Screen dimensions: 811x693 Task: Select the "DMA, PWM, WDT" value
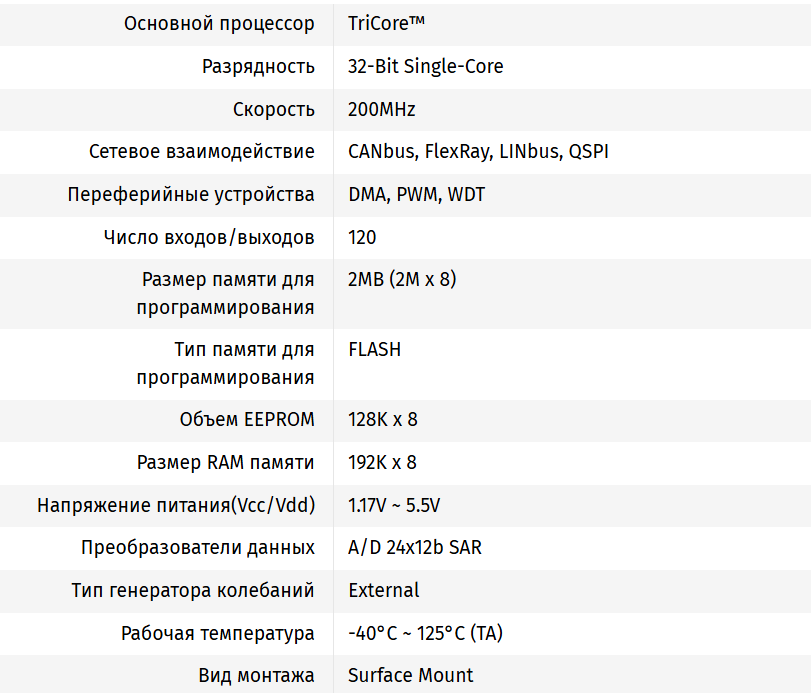click(416, 194)
